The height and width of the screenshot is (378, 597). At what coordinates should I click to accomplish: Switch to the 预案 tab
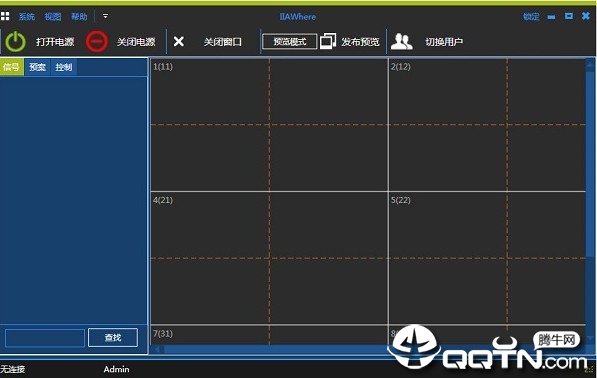[x=37, y=67]
